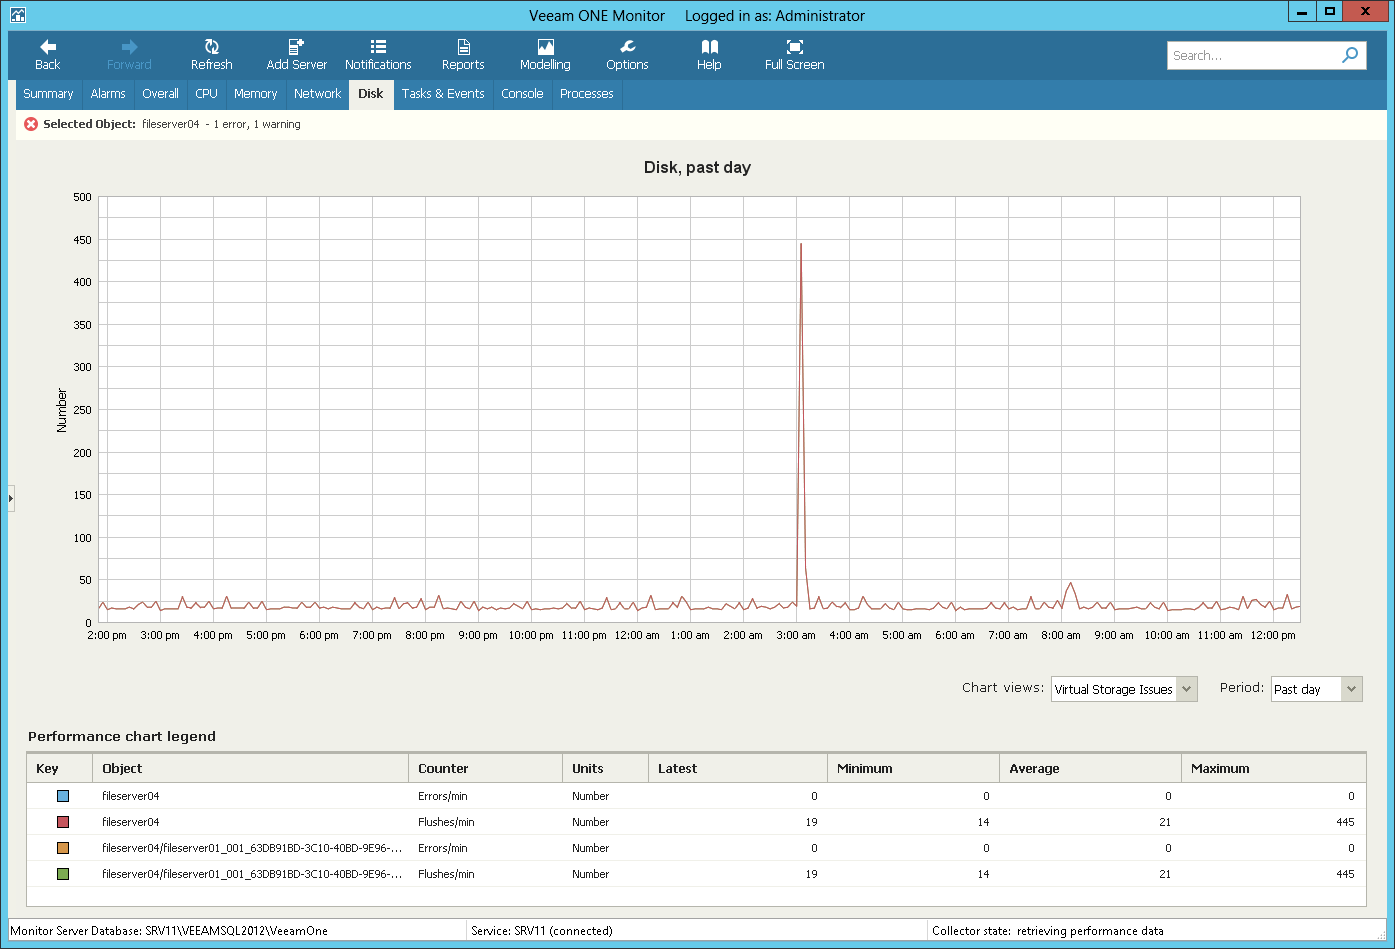Open the Period dropdown

point(1316,689)
